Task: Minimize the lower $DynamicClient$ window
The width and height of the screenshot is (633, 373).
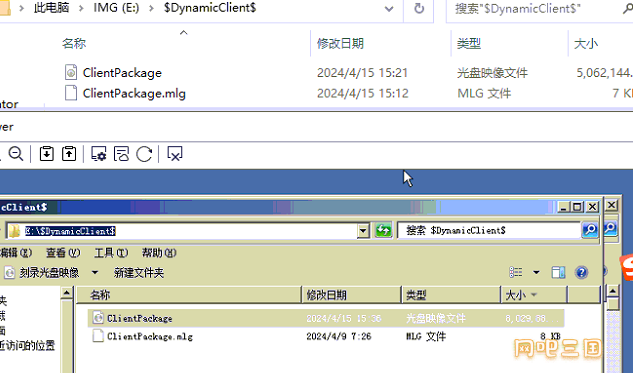Action: pos(564,207)
